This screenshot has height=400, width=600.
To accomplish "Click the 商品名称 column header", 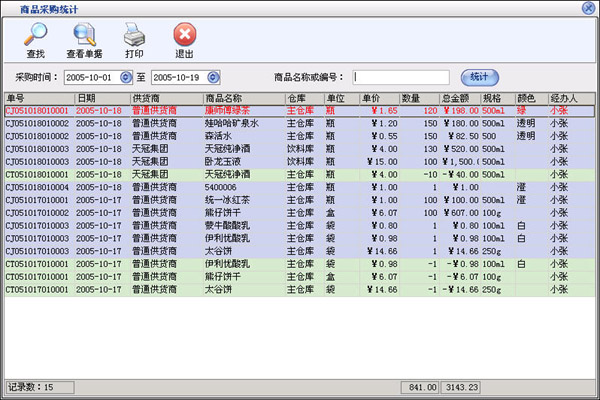I will tap(242, 98).
